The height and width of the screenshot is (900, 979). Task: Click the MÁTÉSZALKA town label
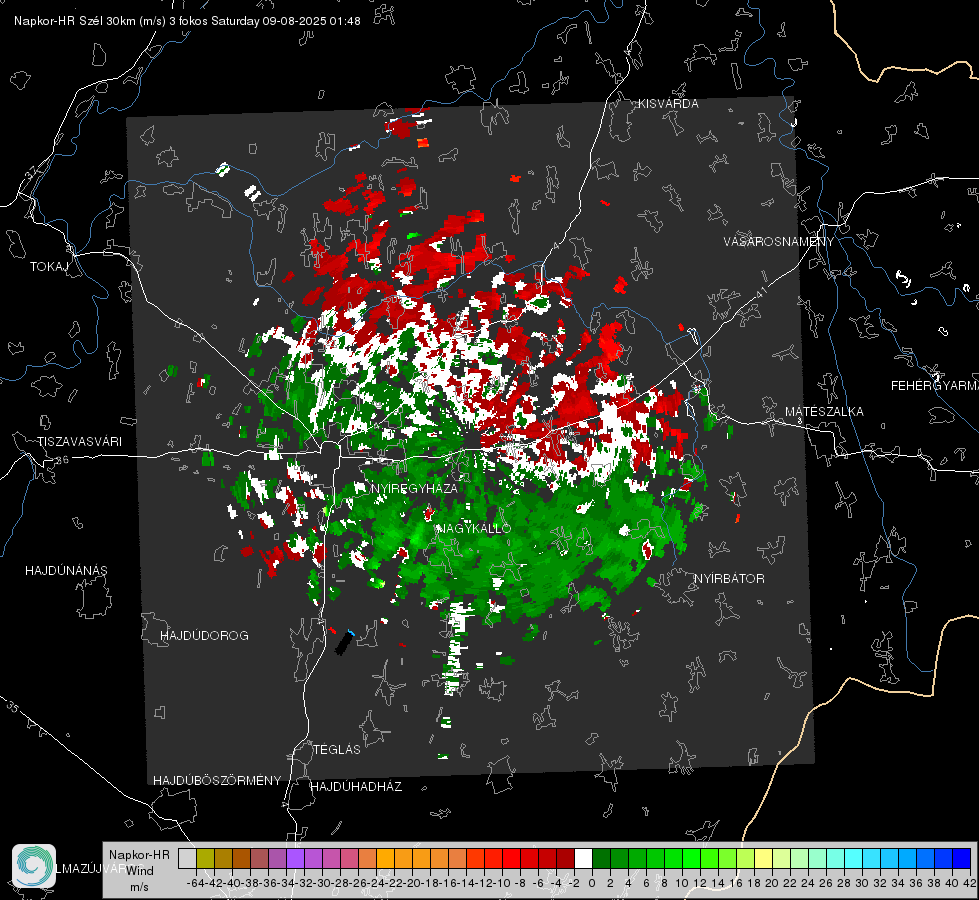click(x=824, y=412)
